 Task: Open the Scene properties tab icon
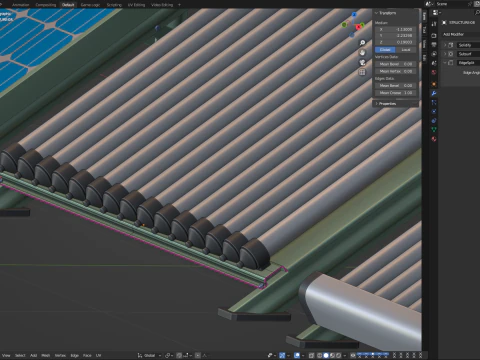coord(434,63)
